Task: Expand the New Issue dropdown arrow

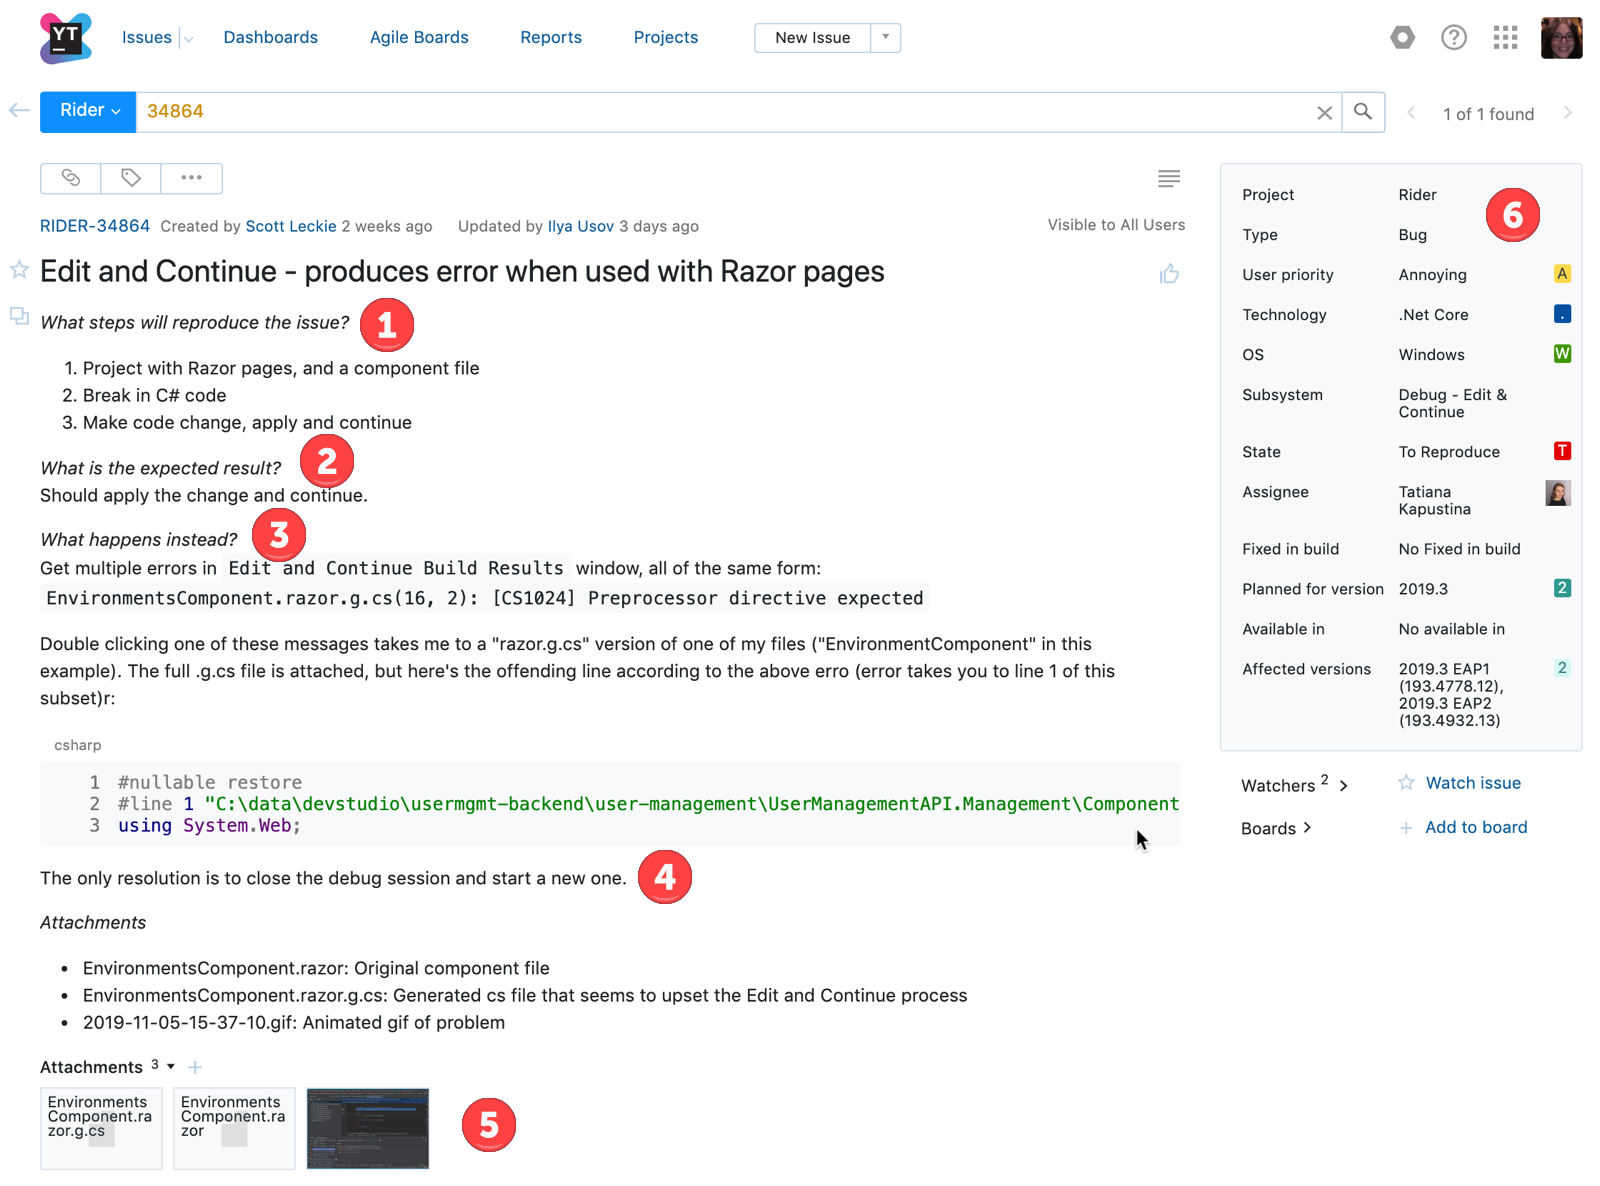Action: [885, 37]
